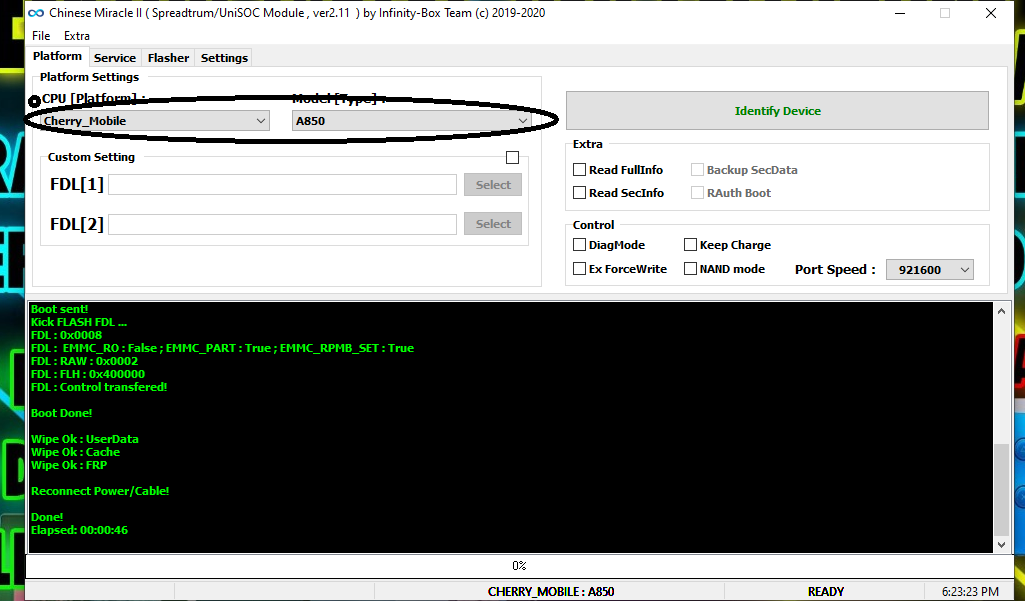The image size is (1025, 601).
Task: Enable the Ex ForceWrite checkbox
Action: (x=579, y=269)
